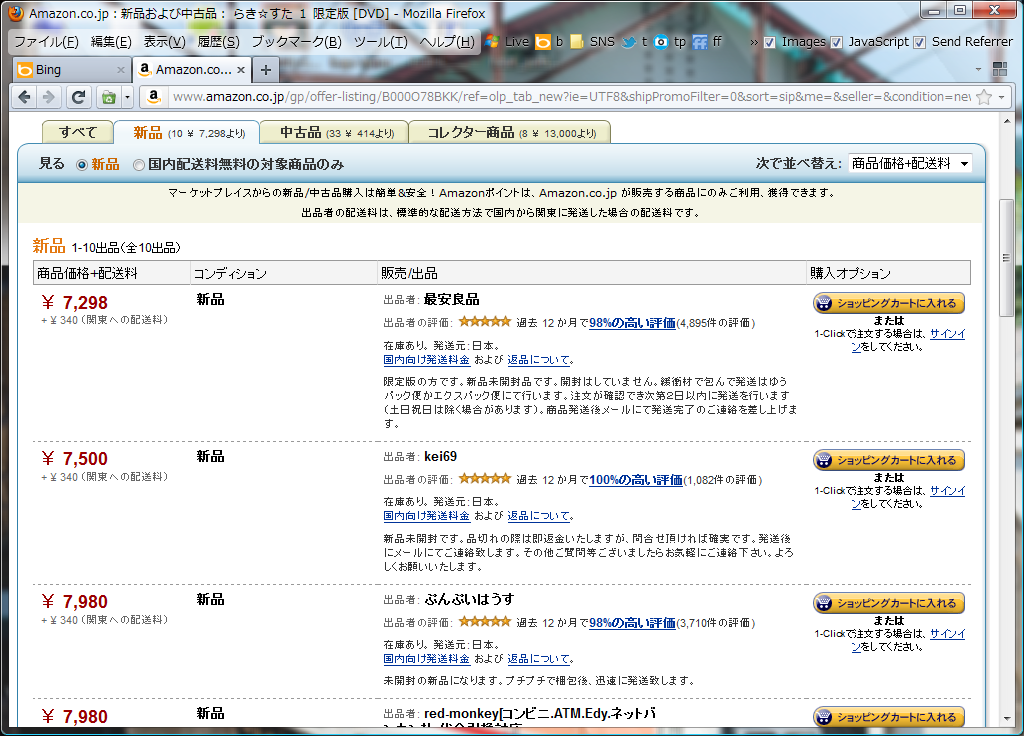The image size is (1024, 736).
Task: Click サインイン link in 最安良品 row
Action: (947, 334)
